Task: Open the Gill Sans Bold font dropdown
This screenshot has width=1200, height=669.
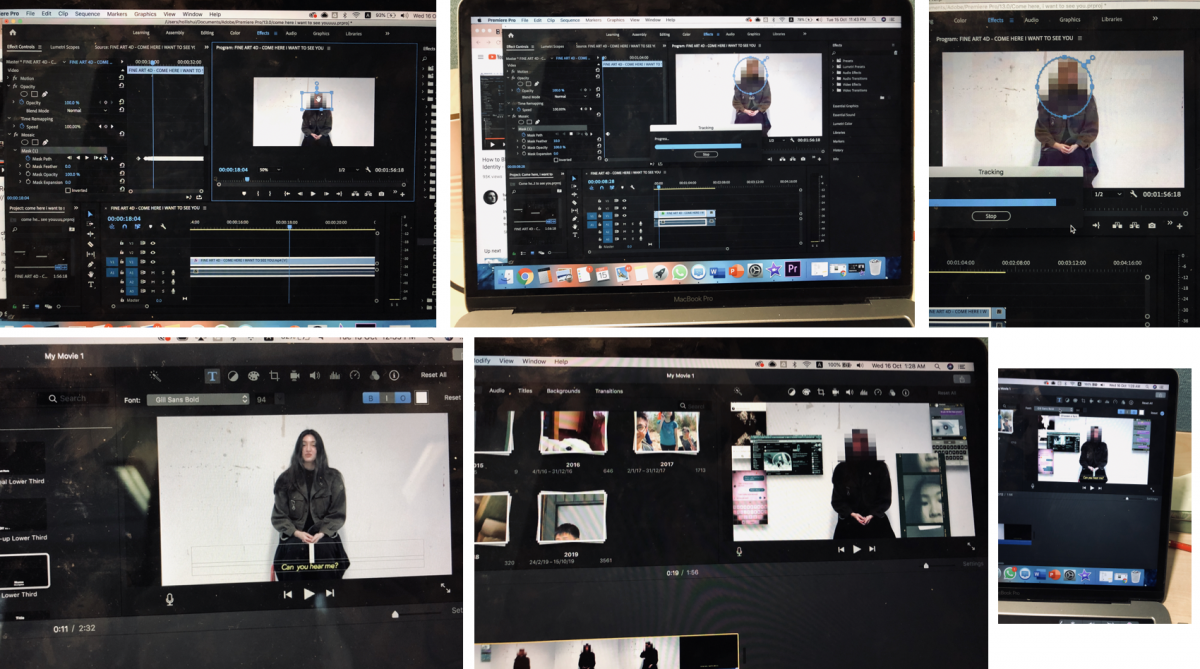Action: click(196, 399)
